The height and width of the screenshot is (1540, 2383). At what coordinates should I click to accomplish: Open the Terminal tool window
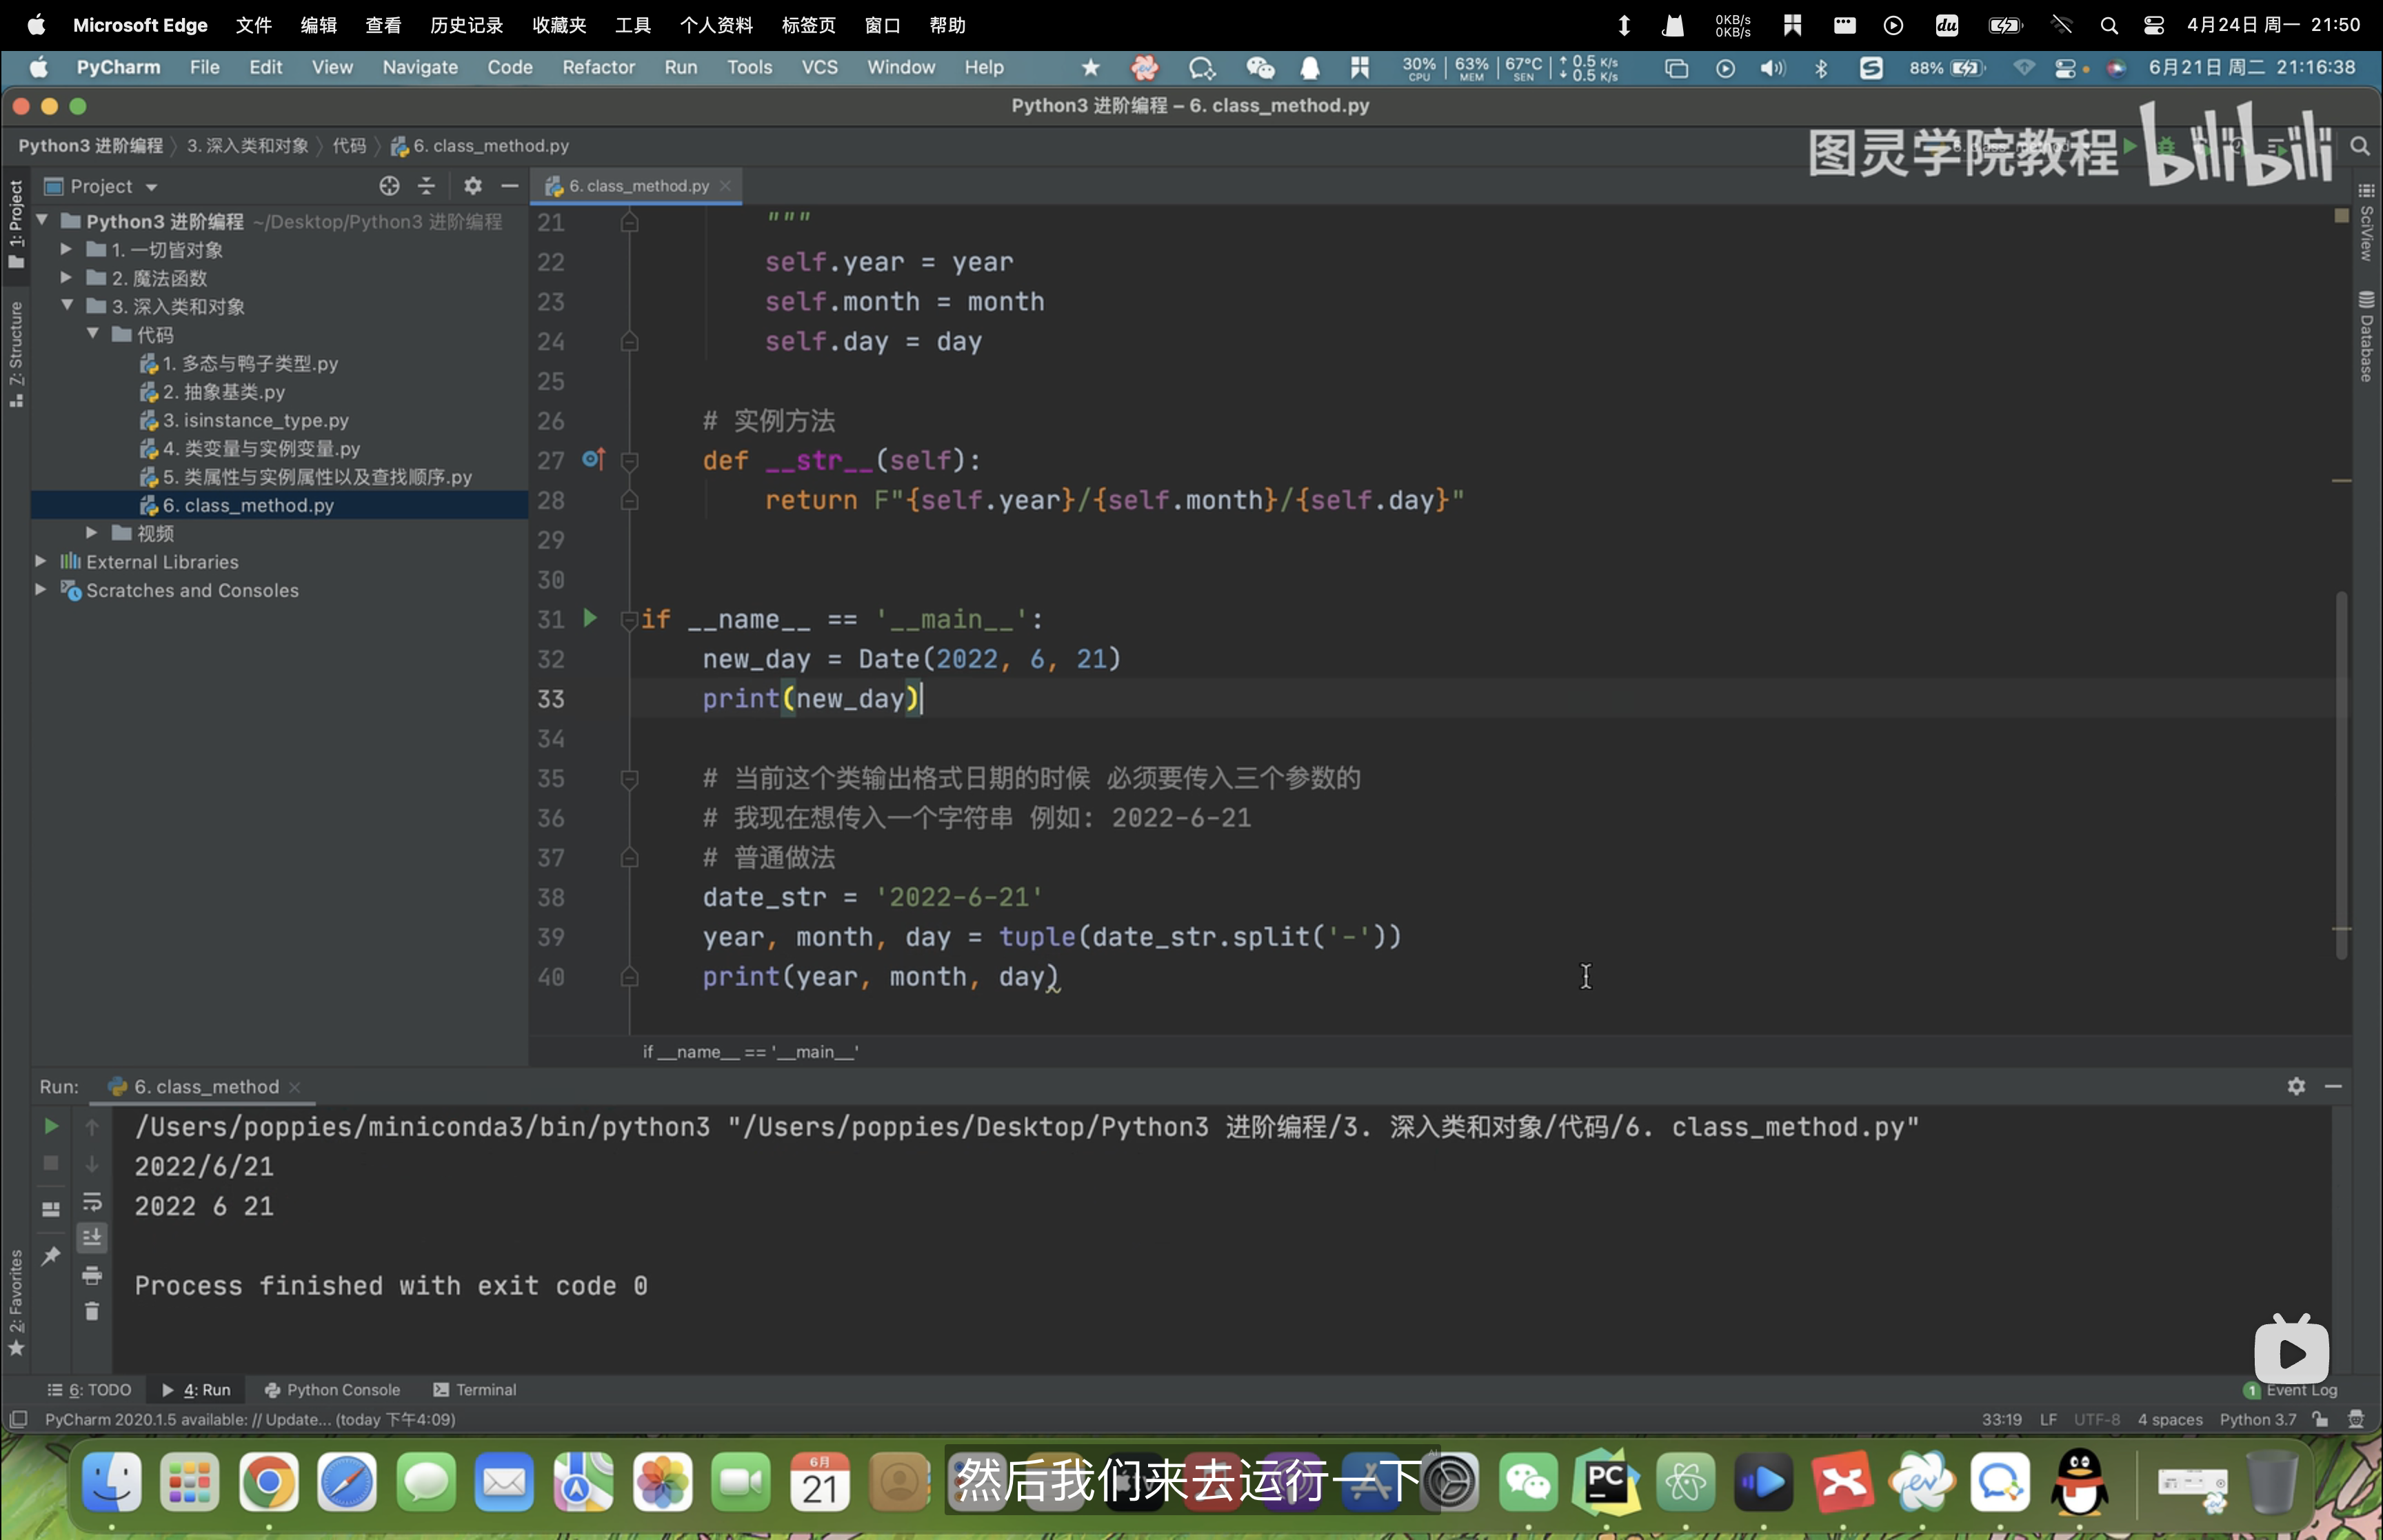point(475,1390)
